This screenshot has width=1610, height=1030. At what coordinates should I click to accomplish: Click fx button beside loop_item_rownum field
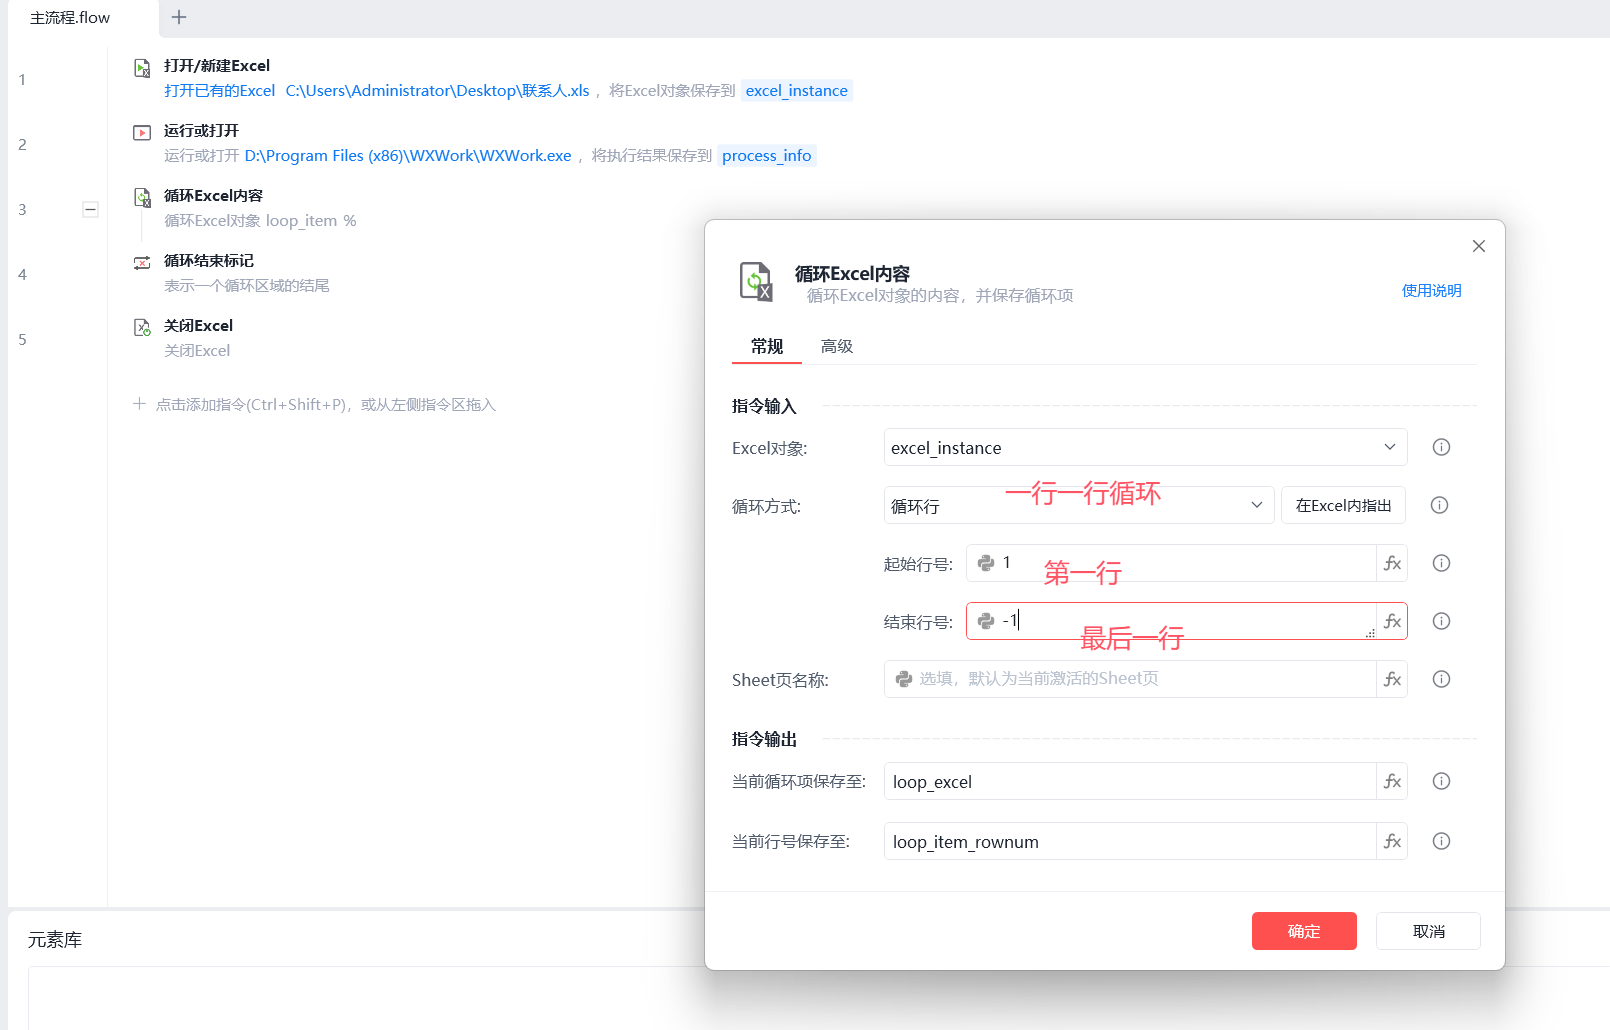[1392, 841]
